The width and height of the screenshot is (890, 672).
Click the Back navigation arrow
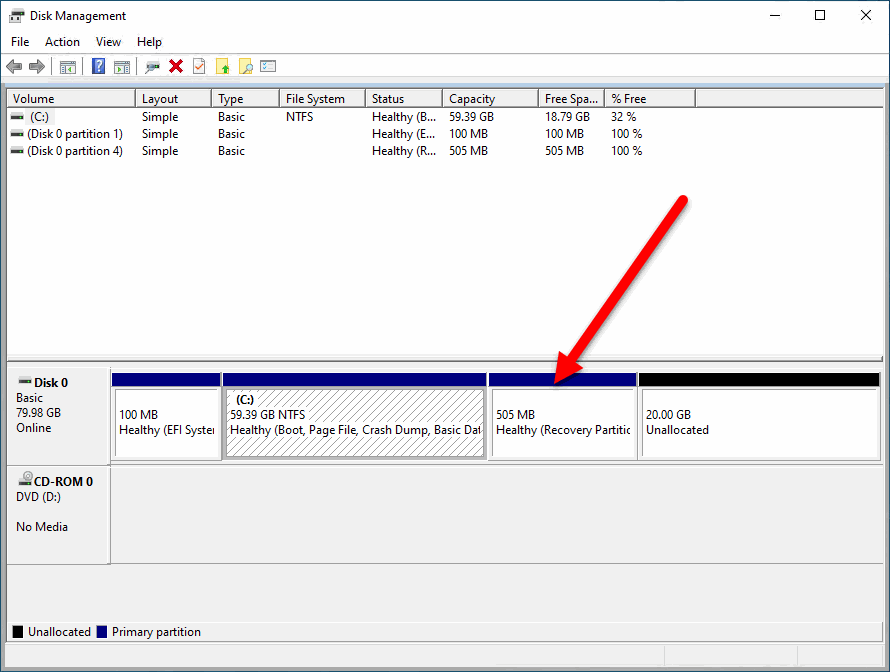[x=13, y=66]
